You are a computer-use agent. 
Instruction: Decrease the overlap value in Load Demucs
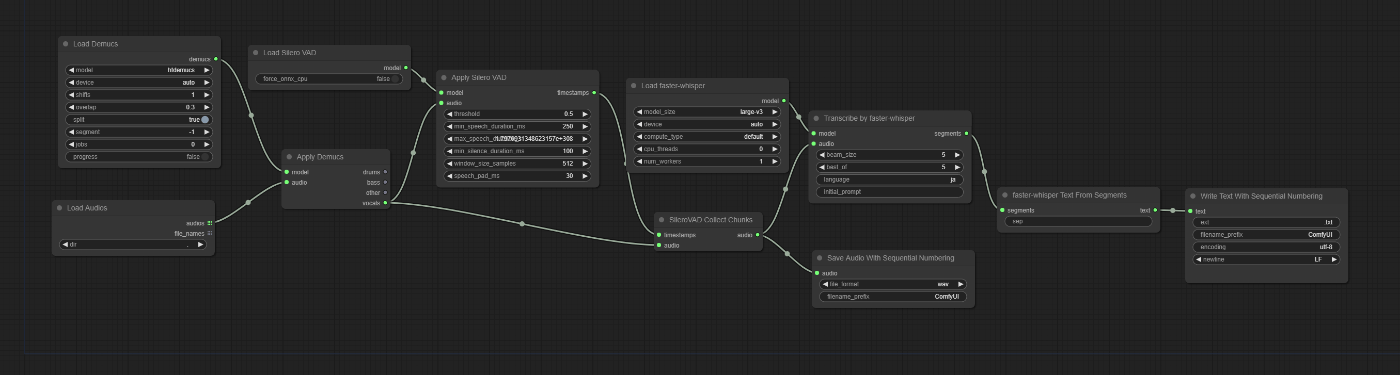tap(71, 107)
